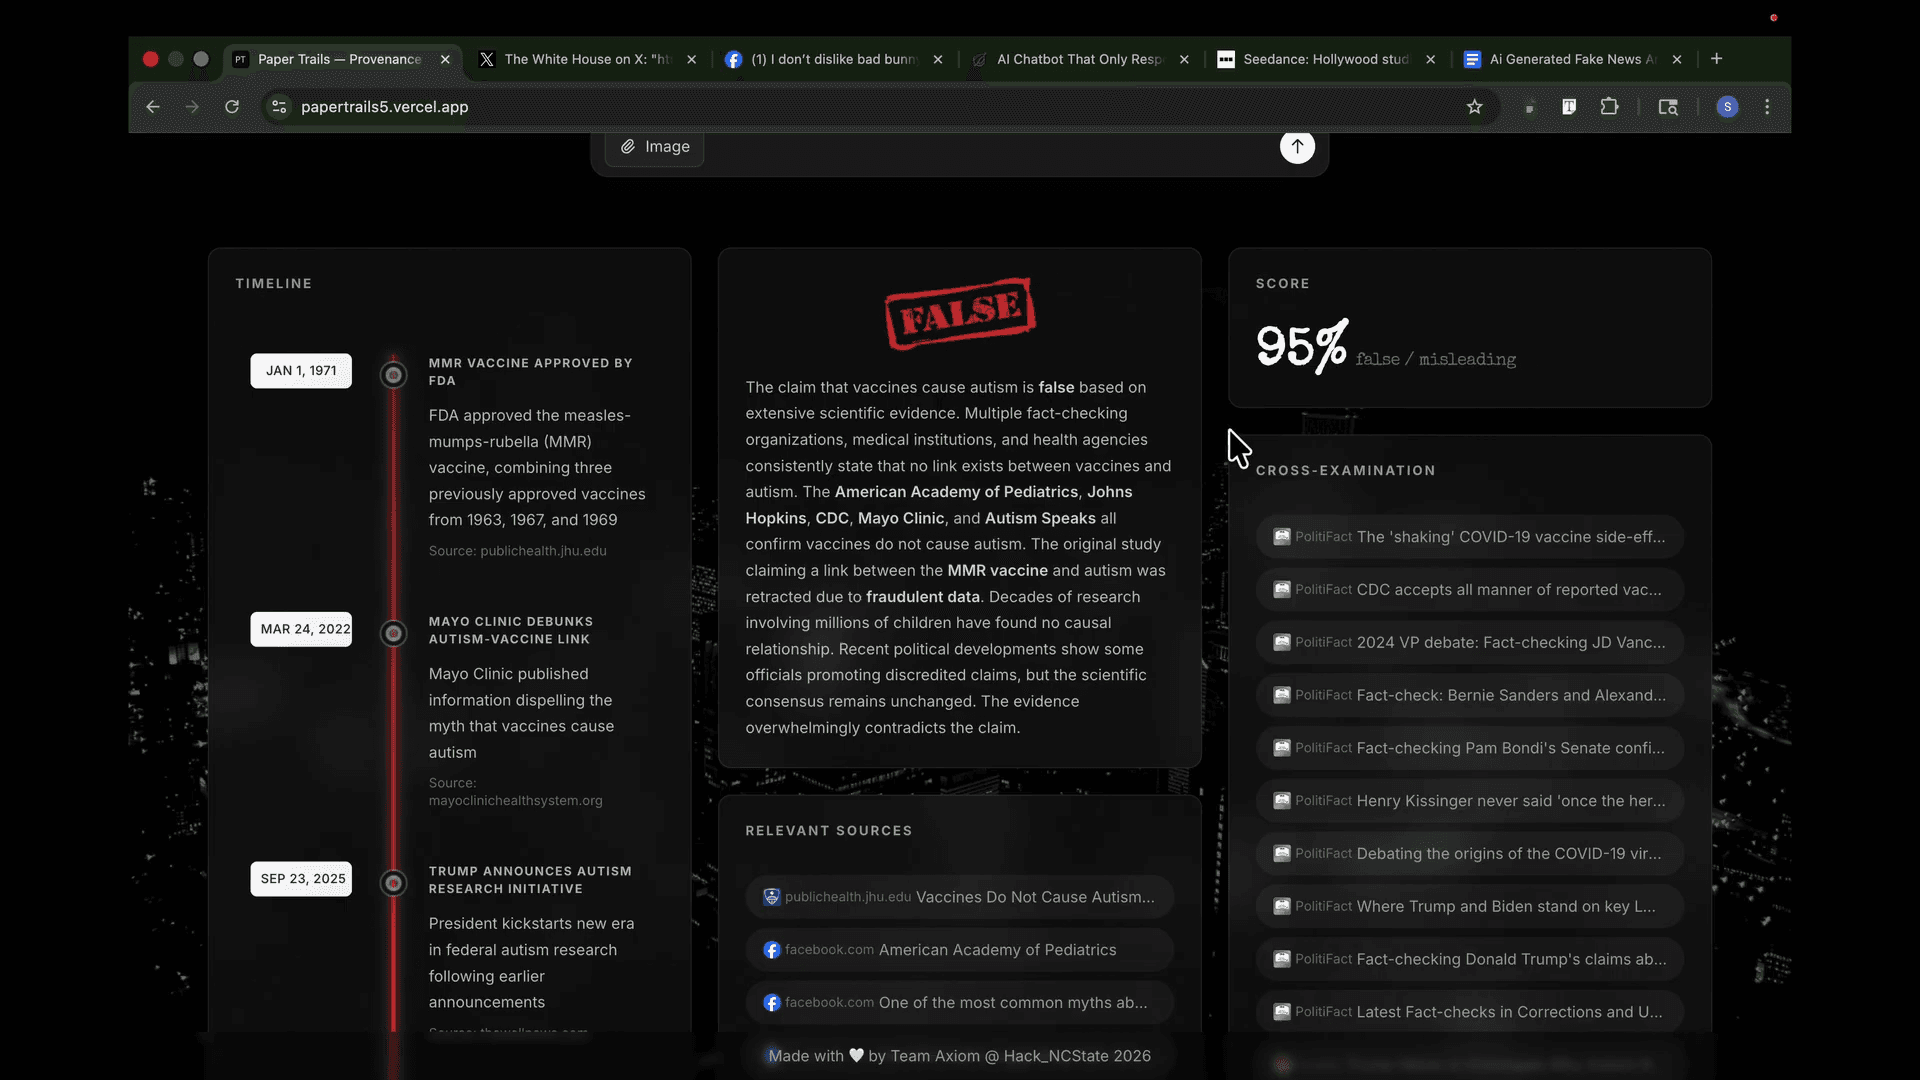The image size is (1920, 1080).
Task: Switch to The White House on X tab
Action: (588, 59)
